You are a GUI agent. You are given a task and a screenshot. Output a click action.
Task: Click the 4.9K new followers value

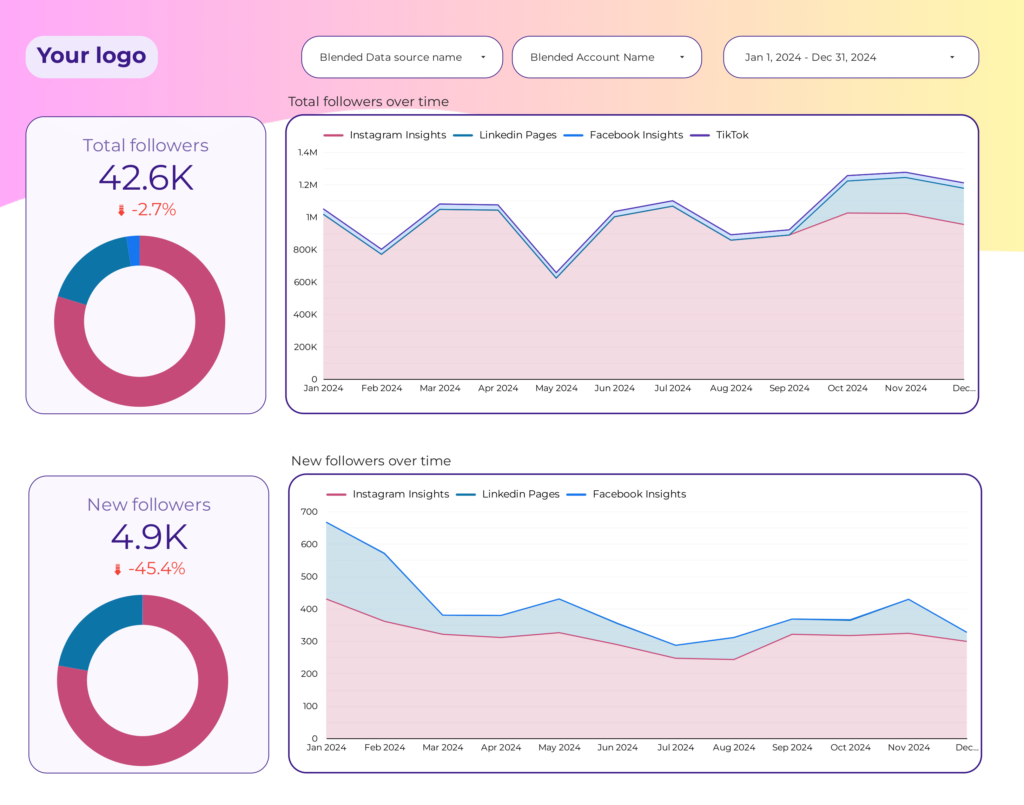click(x=149, y=537)
